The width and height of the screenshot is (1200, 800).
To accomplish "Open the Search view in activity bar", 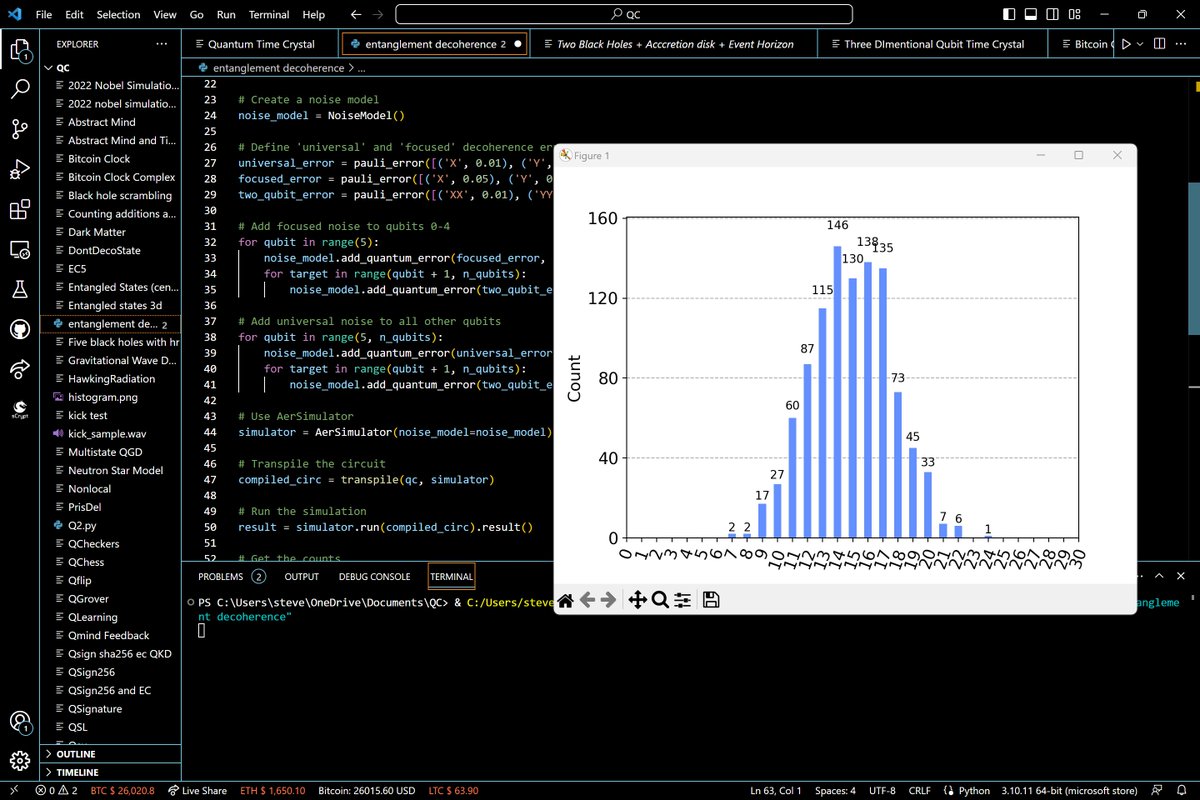I will pyautogui.click(x=20, y=88).
